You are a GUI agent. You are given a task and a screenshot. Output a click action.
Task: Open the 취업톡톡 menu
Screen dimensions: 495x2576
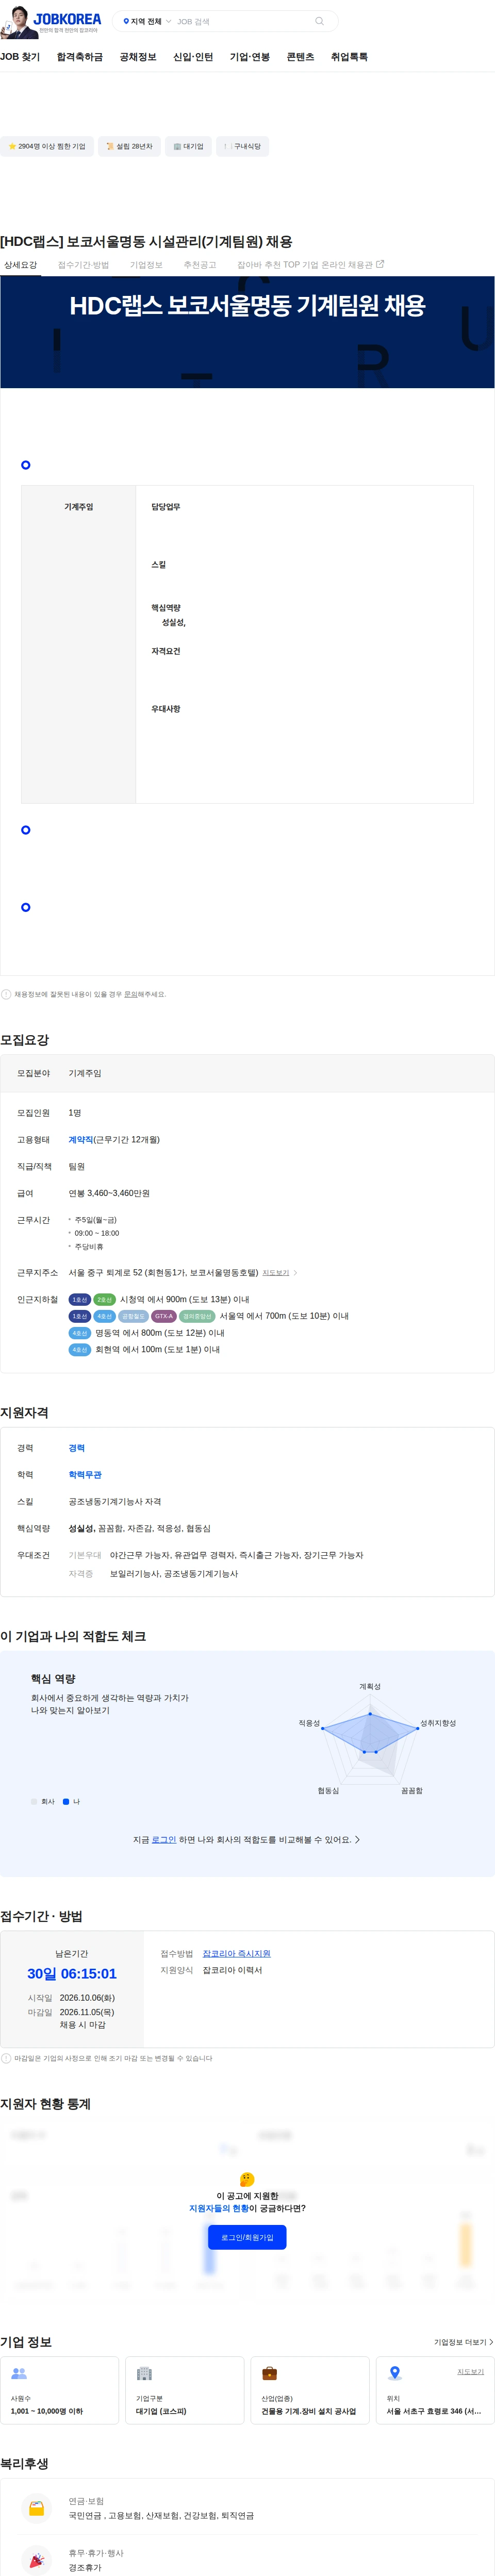tap(349, 57)
